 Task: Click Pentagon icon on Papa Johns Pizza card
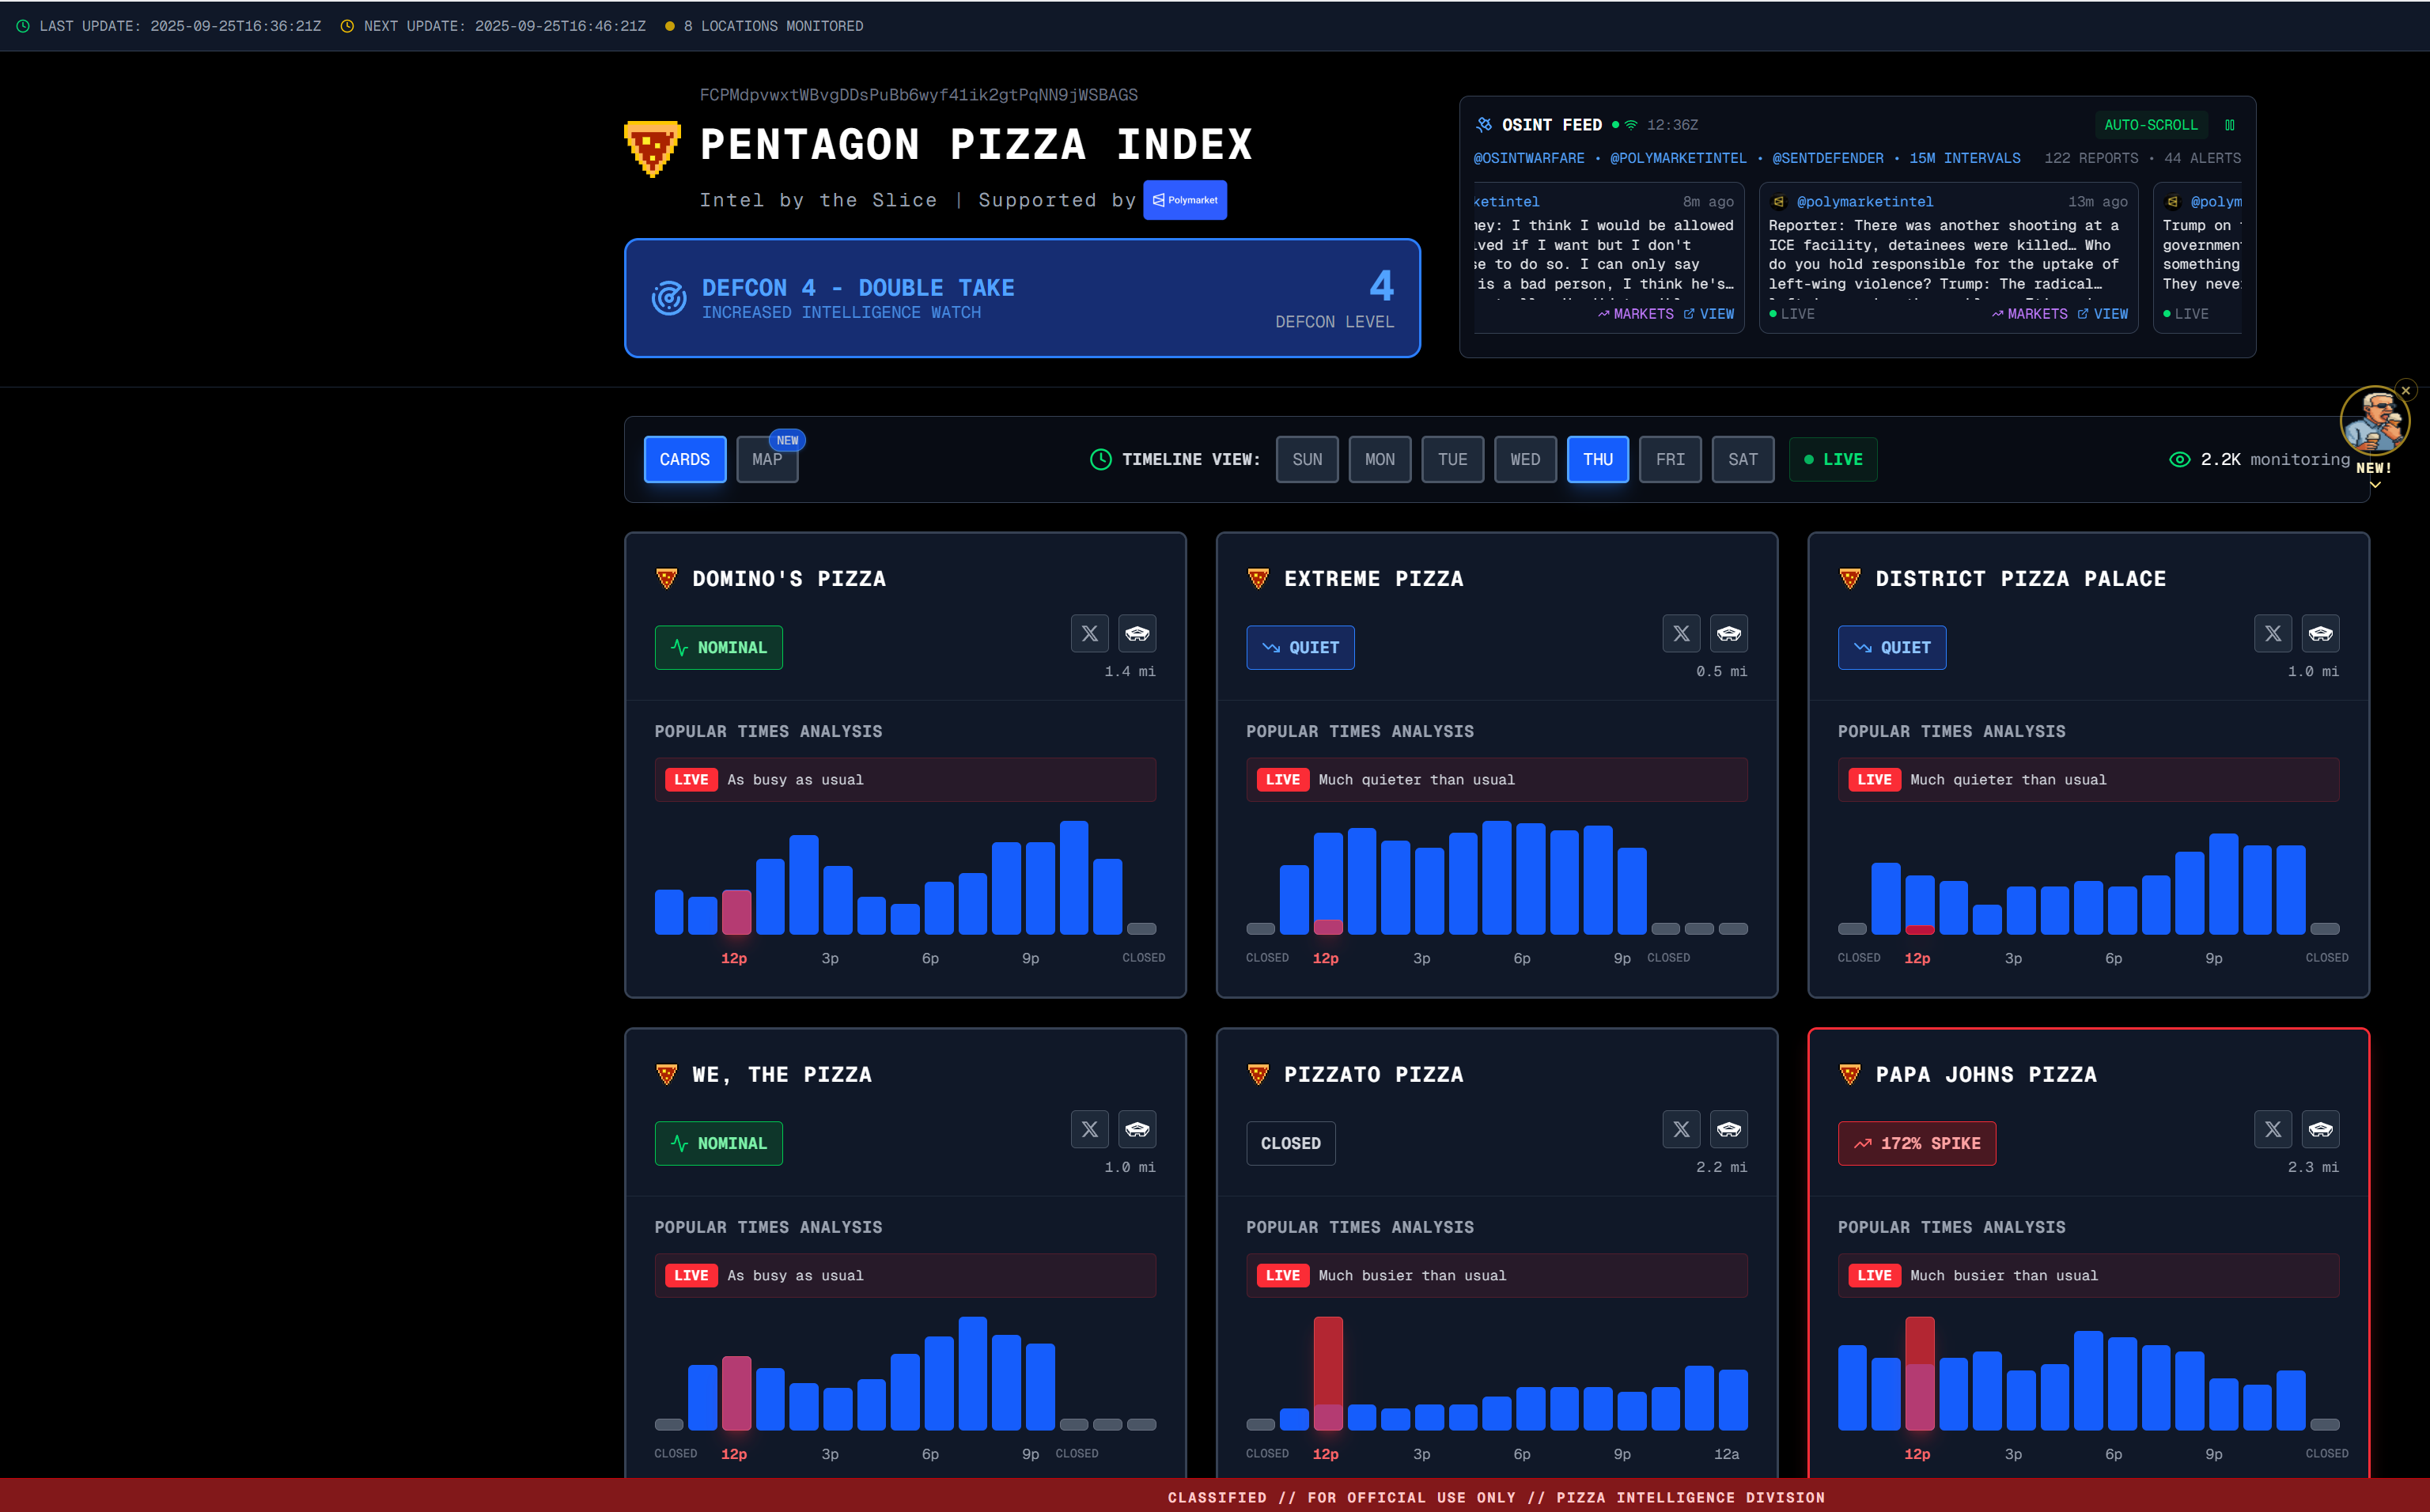[x=2321, y=1129]
